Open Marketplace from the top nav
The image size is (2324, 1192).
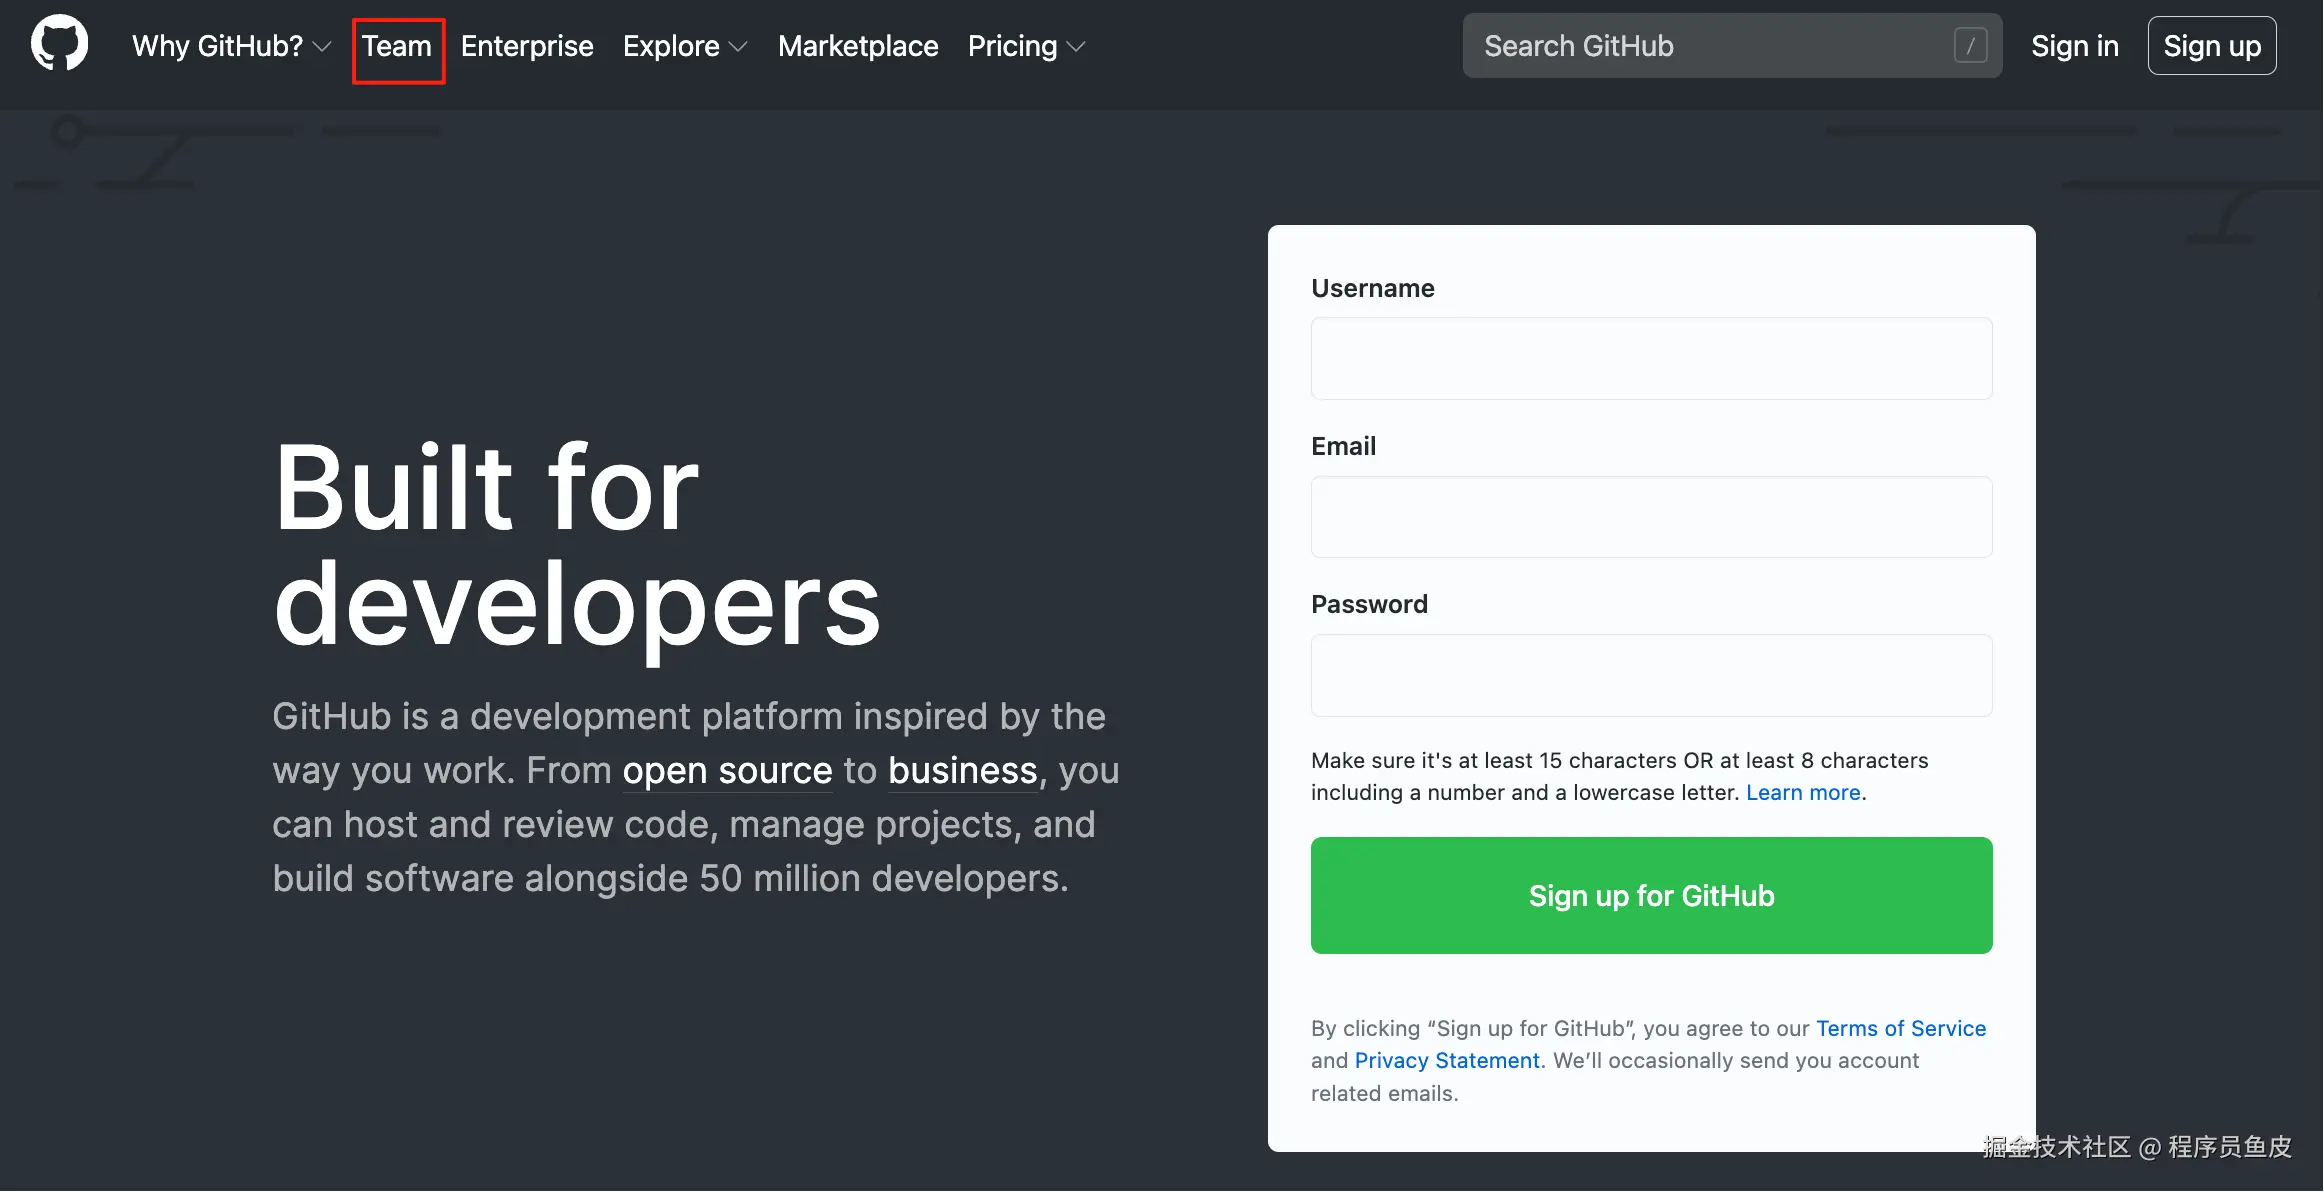tap(858, 46)
